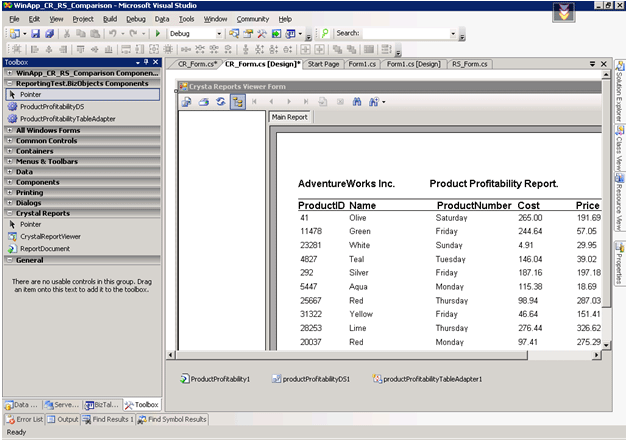Collapse General toolbox group
The image size is (629, 441).
[x=10, y=260]
